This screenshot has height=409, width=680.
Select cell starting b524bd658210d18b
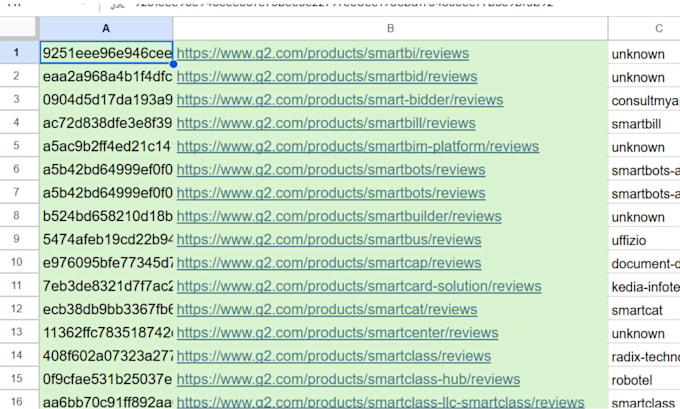tap(106, 216)
